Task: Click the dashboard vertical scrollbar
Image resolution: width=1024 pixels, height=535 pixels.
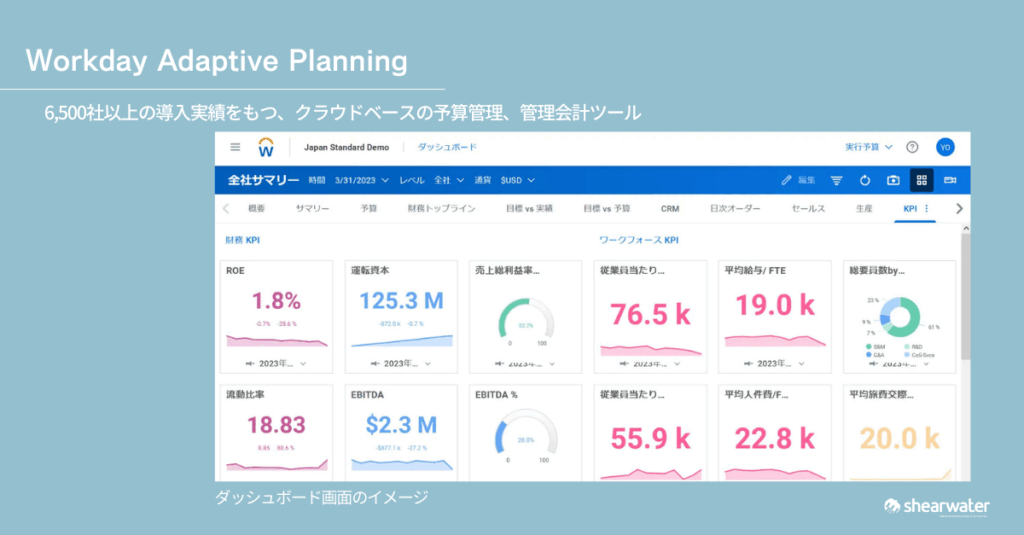Action: (965, 297)
